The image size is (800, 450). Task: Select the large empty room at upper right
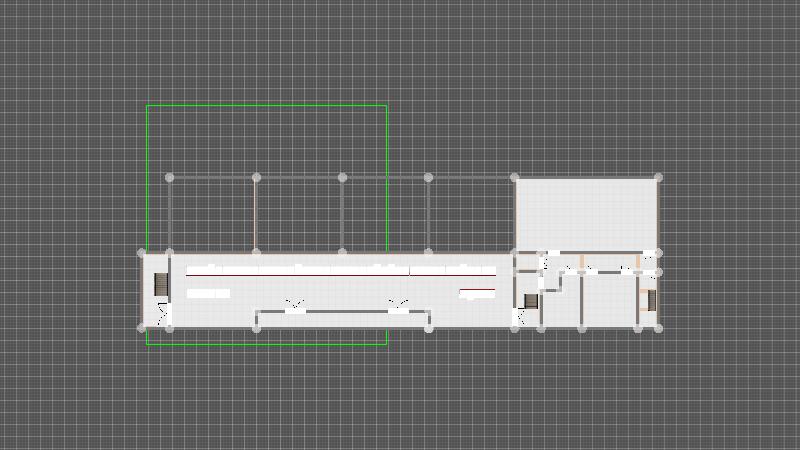coord(586,213)
